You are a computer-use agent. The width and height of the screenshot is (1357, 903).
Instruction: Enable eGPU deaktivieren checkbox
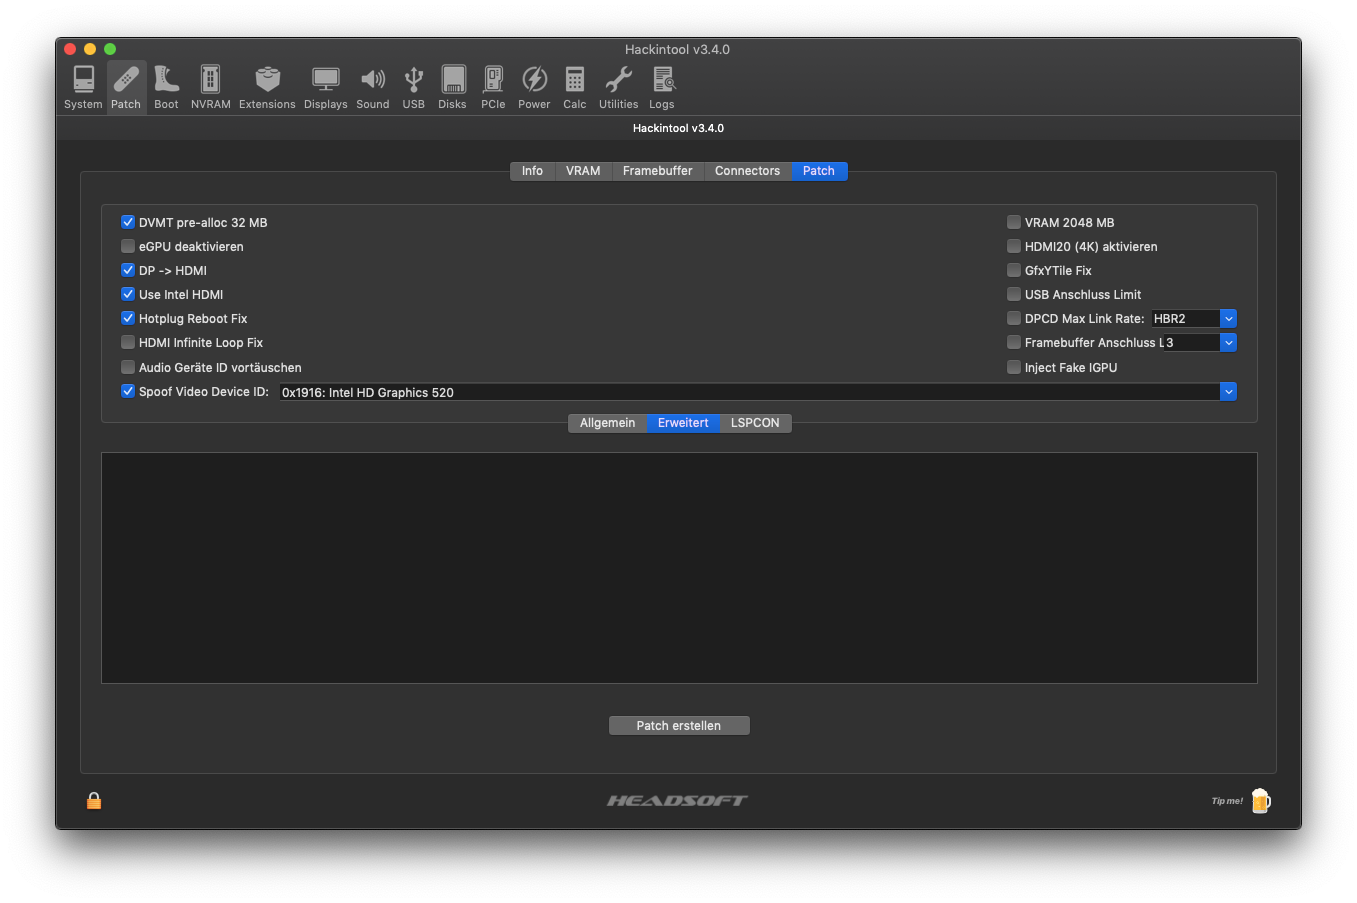click(x=128, y=246)
